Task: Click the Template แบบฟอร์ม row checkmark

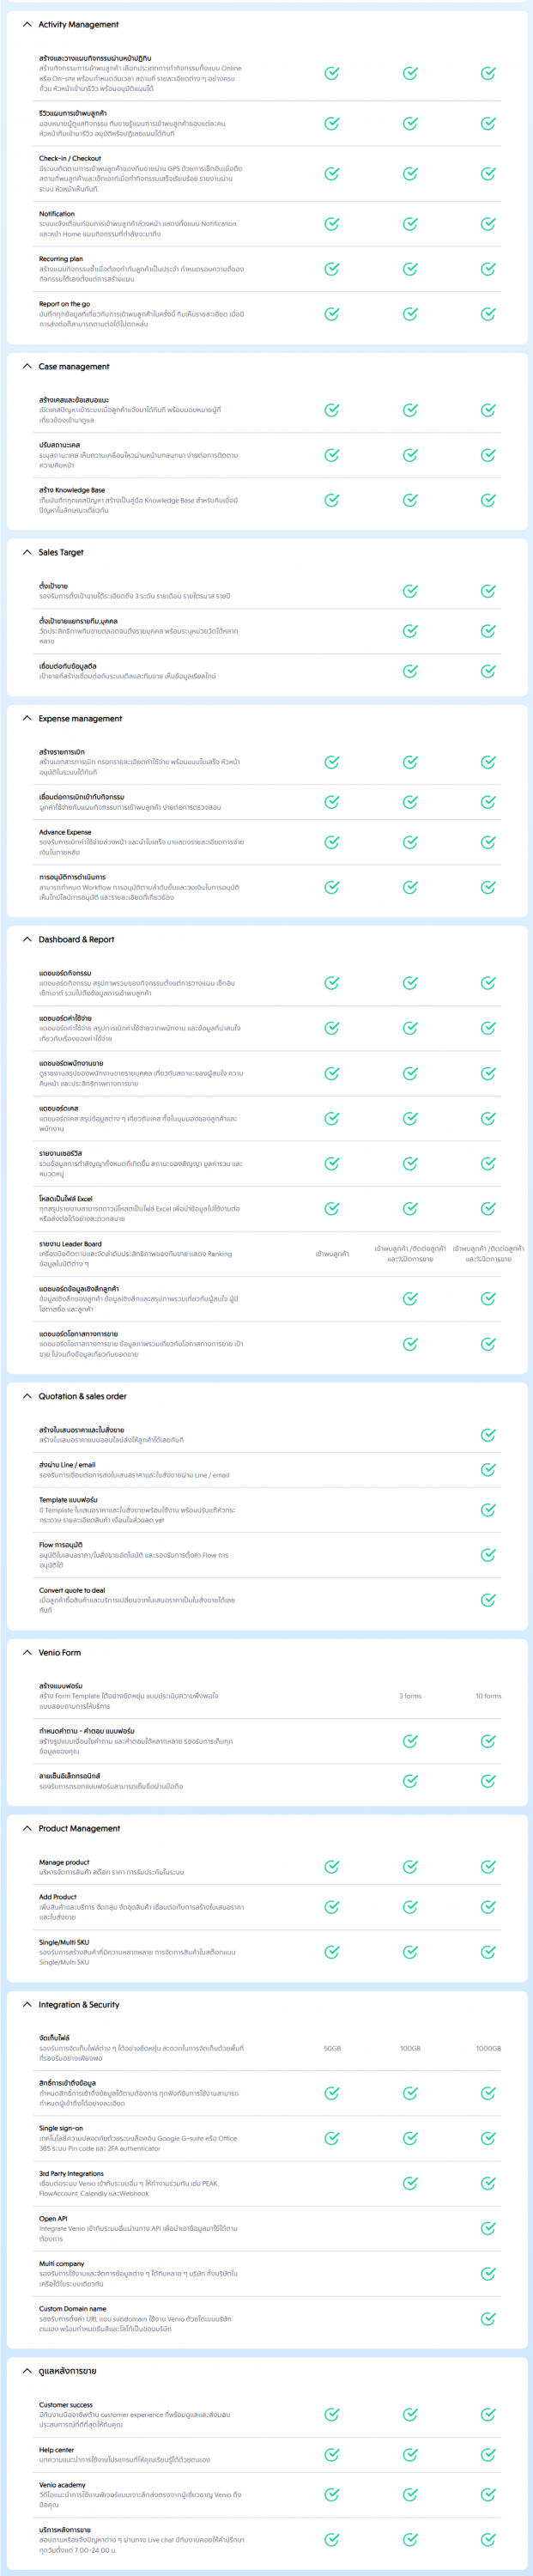Action: (x=488, y=1510)
